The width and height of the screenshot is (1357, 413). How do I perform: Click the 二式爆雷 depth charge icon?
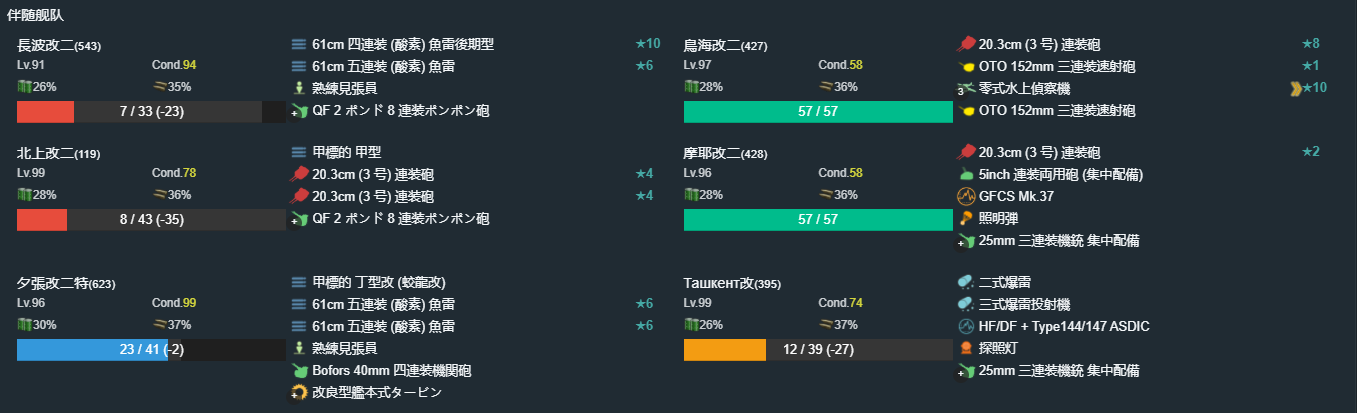tap(966, 283)
